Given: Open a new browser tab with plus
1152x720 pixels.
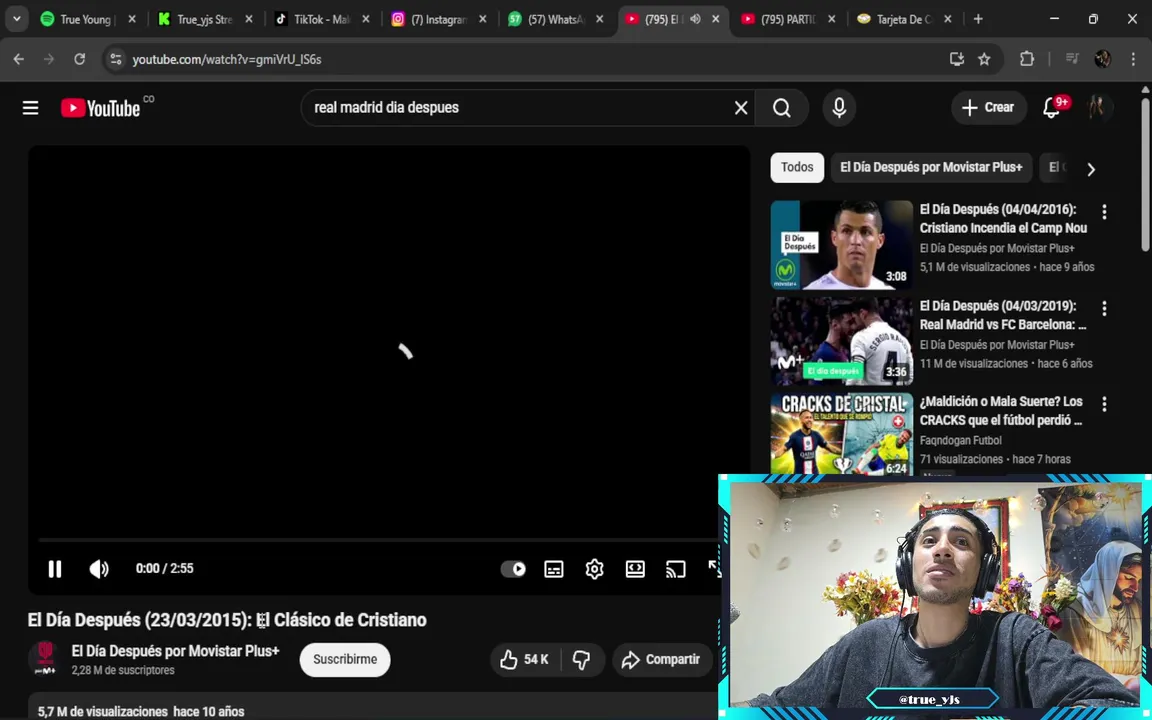Looking at the screenshot, I should tap(978, 19).
